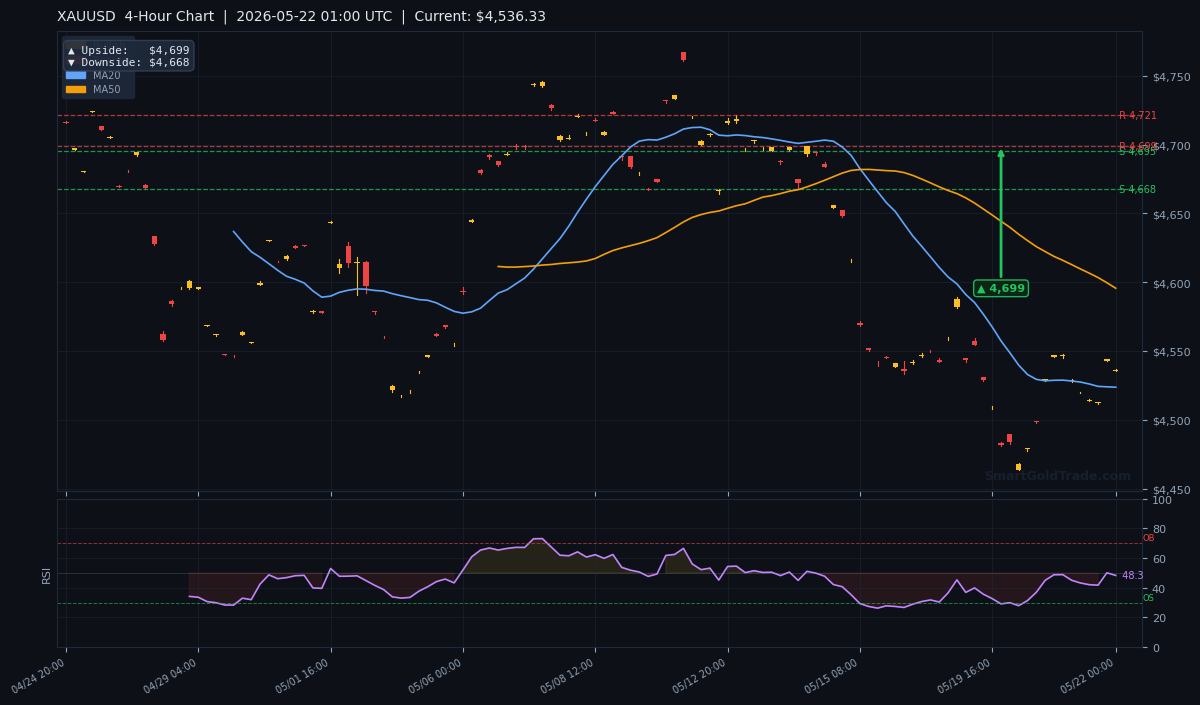
Task: Click the $4,650 price axis label
Action: coord(1172,215)
